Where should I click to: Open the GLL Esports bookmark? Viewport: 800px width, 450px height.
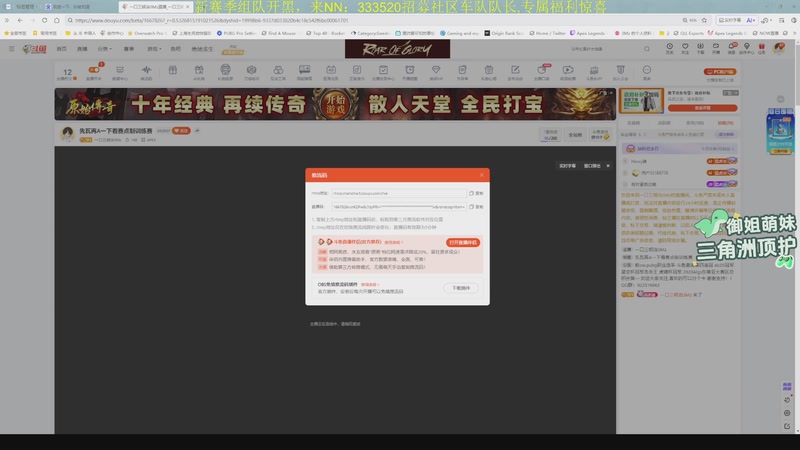pyautogui.click(x=688, y=33)
